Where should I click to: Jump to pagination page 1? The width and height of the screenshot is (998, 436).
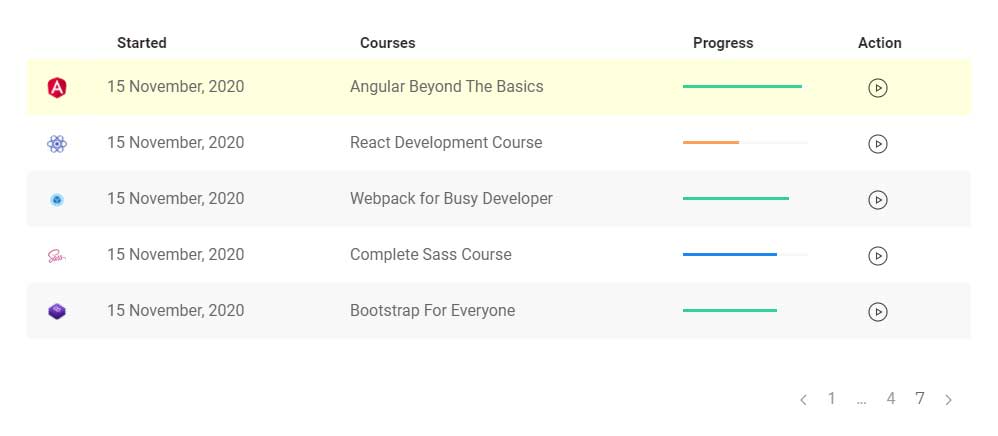click(831, 398)
